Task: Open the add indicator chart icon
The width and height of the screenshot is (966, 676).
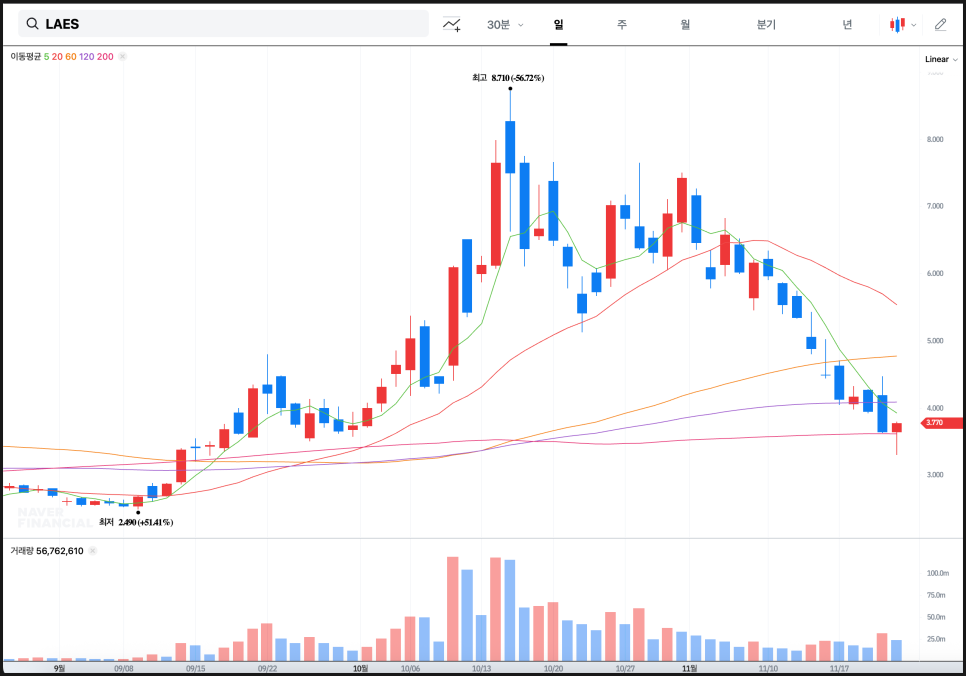Action: (452, 24)
